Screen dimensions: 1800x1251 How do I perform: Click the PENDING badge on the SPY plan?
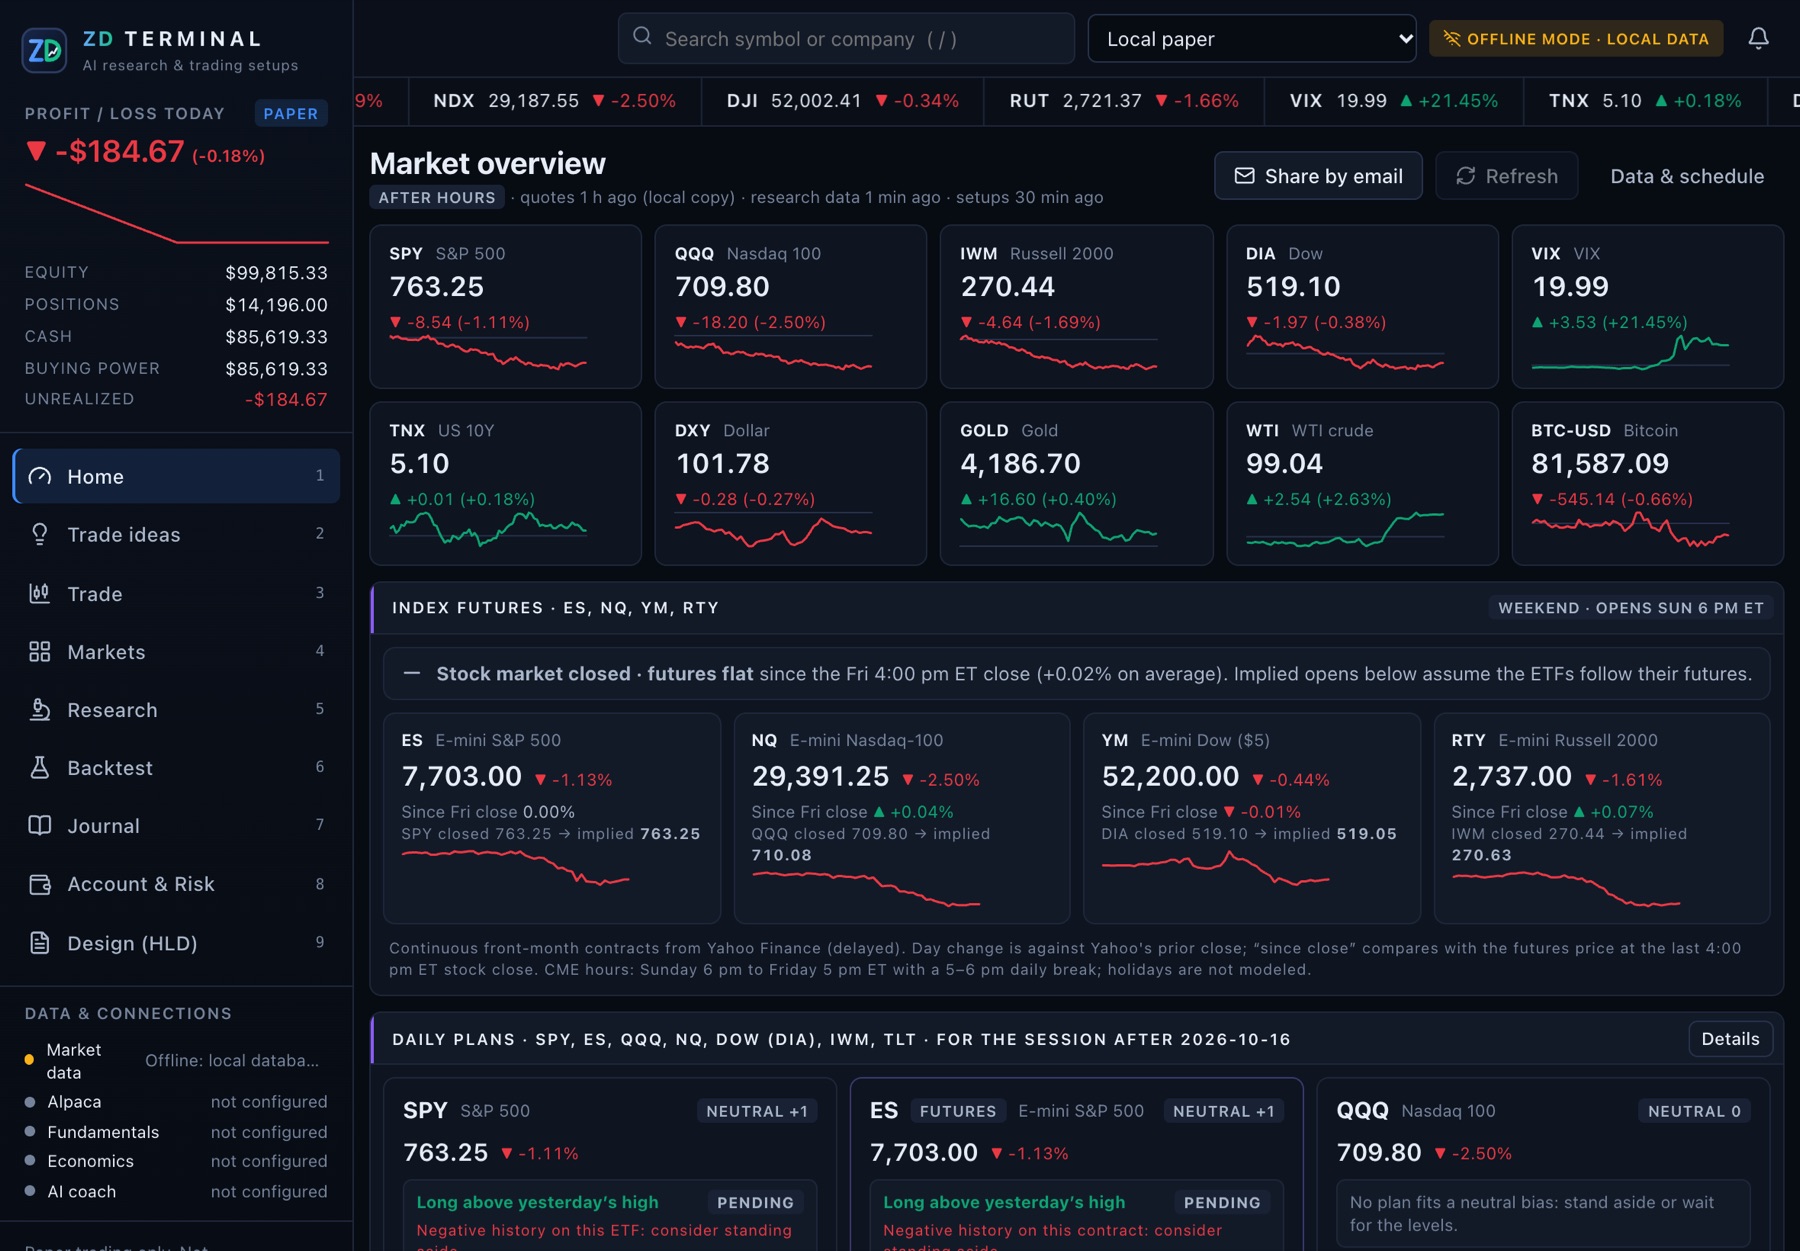click(x=755, y=1202)
